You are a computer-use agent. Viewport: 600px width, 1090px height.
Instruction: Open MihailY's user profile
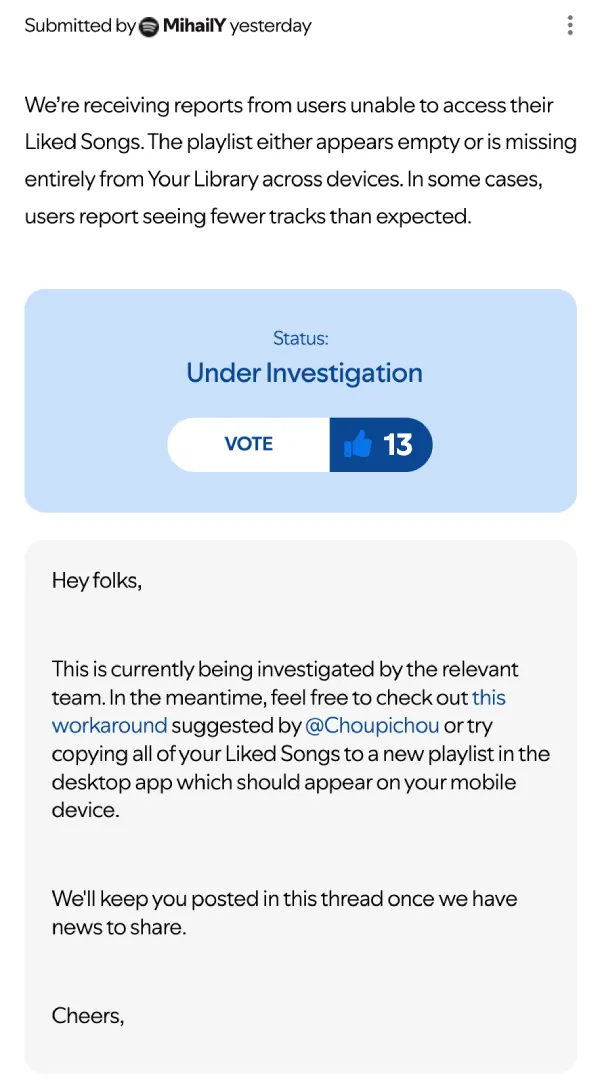194,27
